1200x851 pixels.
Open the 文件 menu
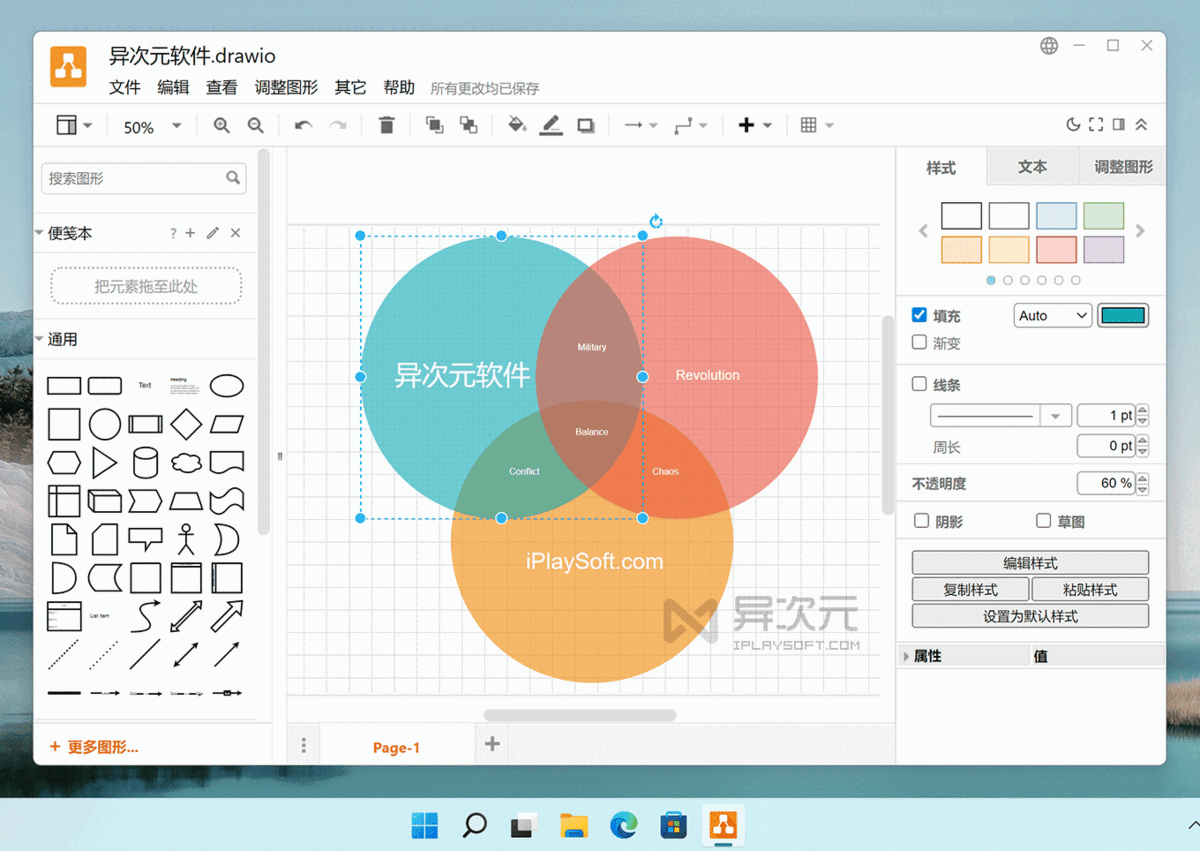[125, 88]
